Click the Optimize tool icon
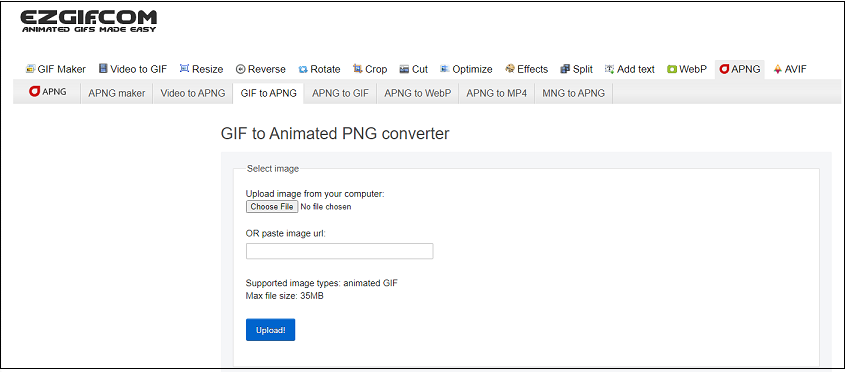 click(x=445, y=69)
